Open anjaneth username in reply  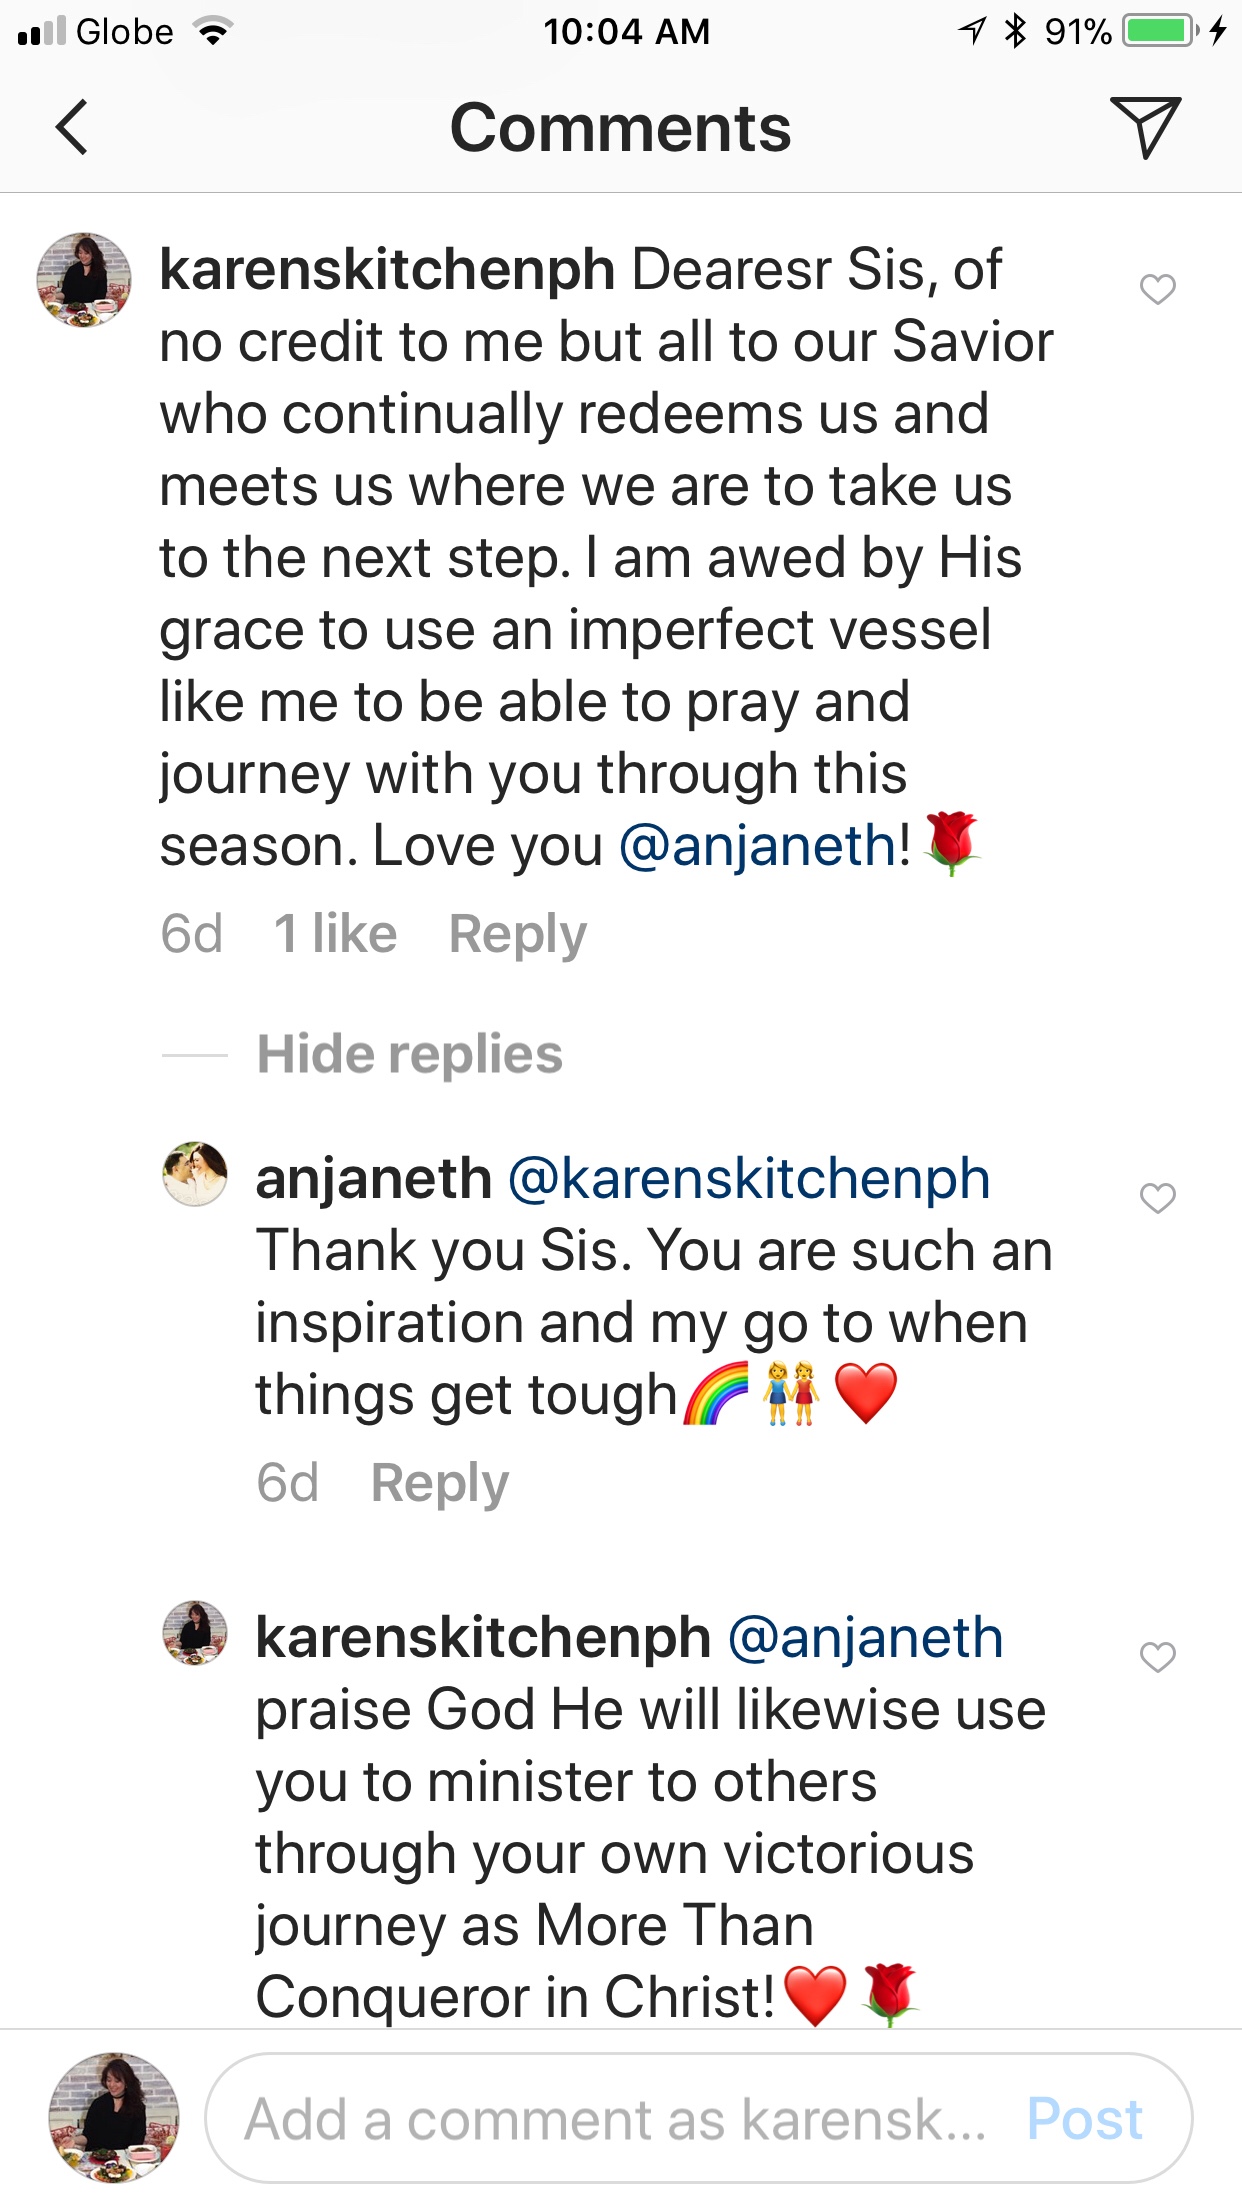373,1179
